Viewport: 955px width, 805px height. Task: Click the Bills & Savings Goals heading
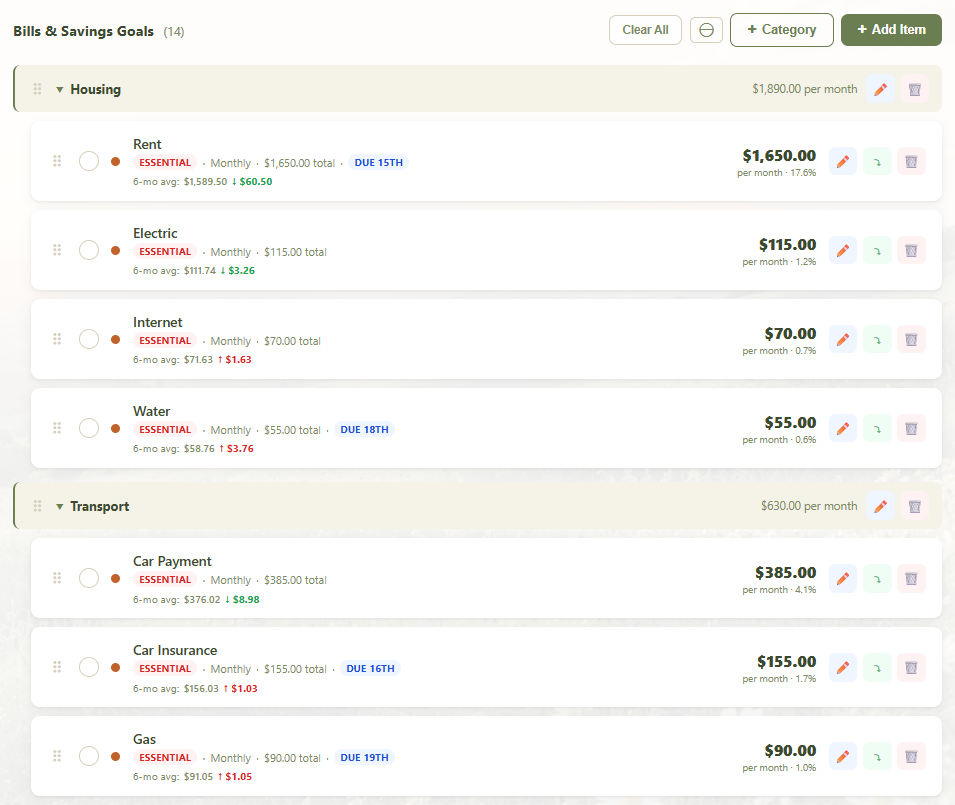pyautogui.click(x=83, y=31)
